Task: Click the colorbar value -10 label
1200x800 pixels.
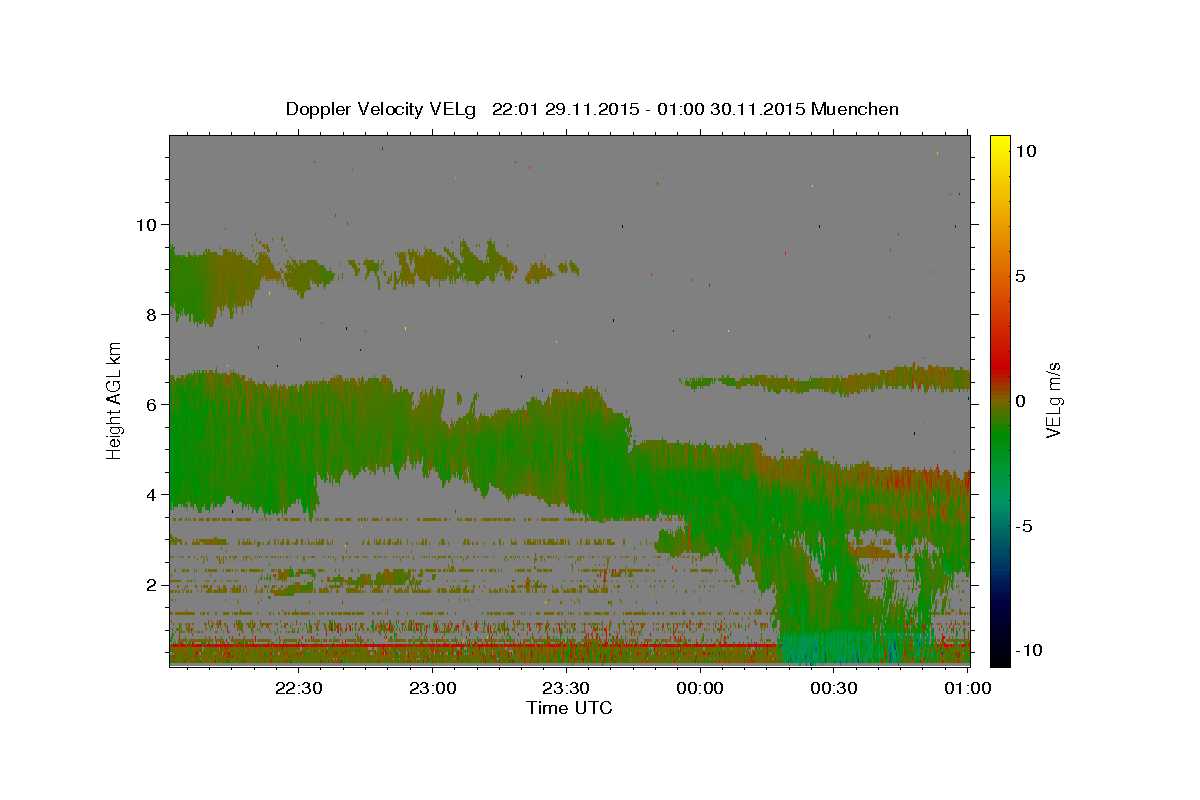Action: tap(1029, 650)
